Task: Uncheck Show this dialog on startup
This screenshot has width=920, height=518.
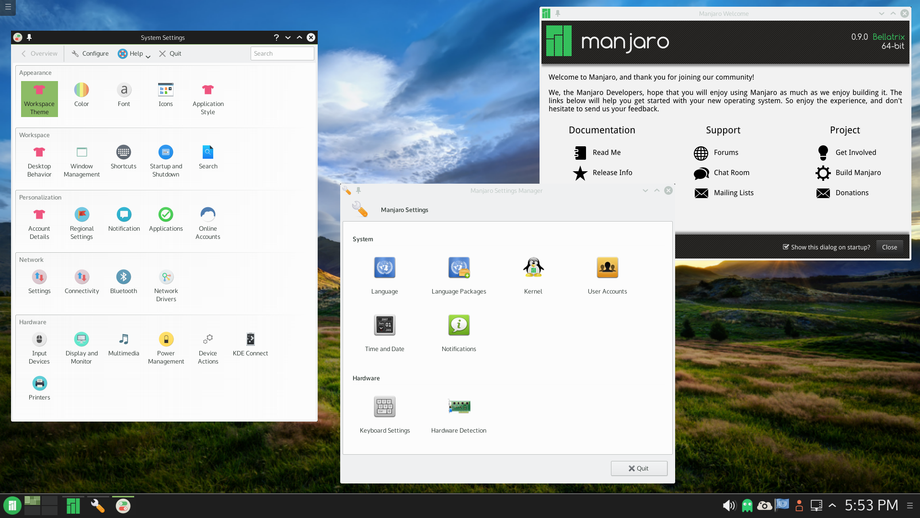Action: [786, 247]
